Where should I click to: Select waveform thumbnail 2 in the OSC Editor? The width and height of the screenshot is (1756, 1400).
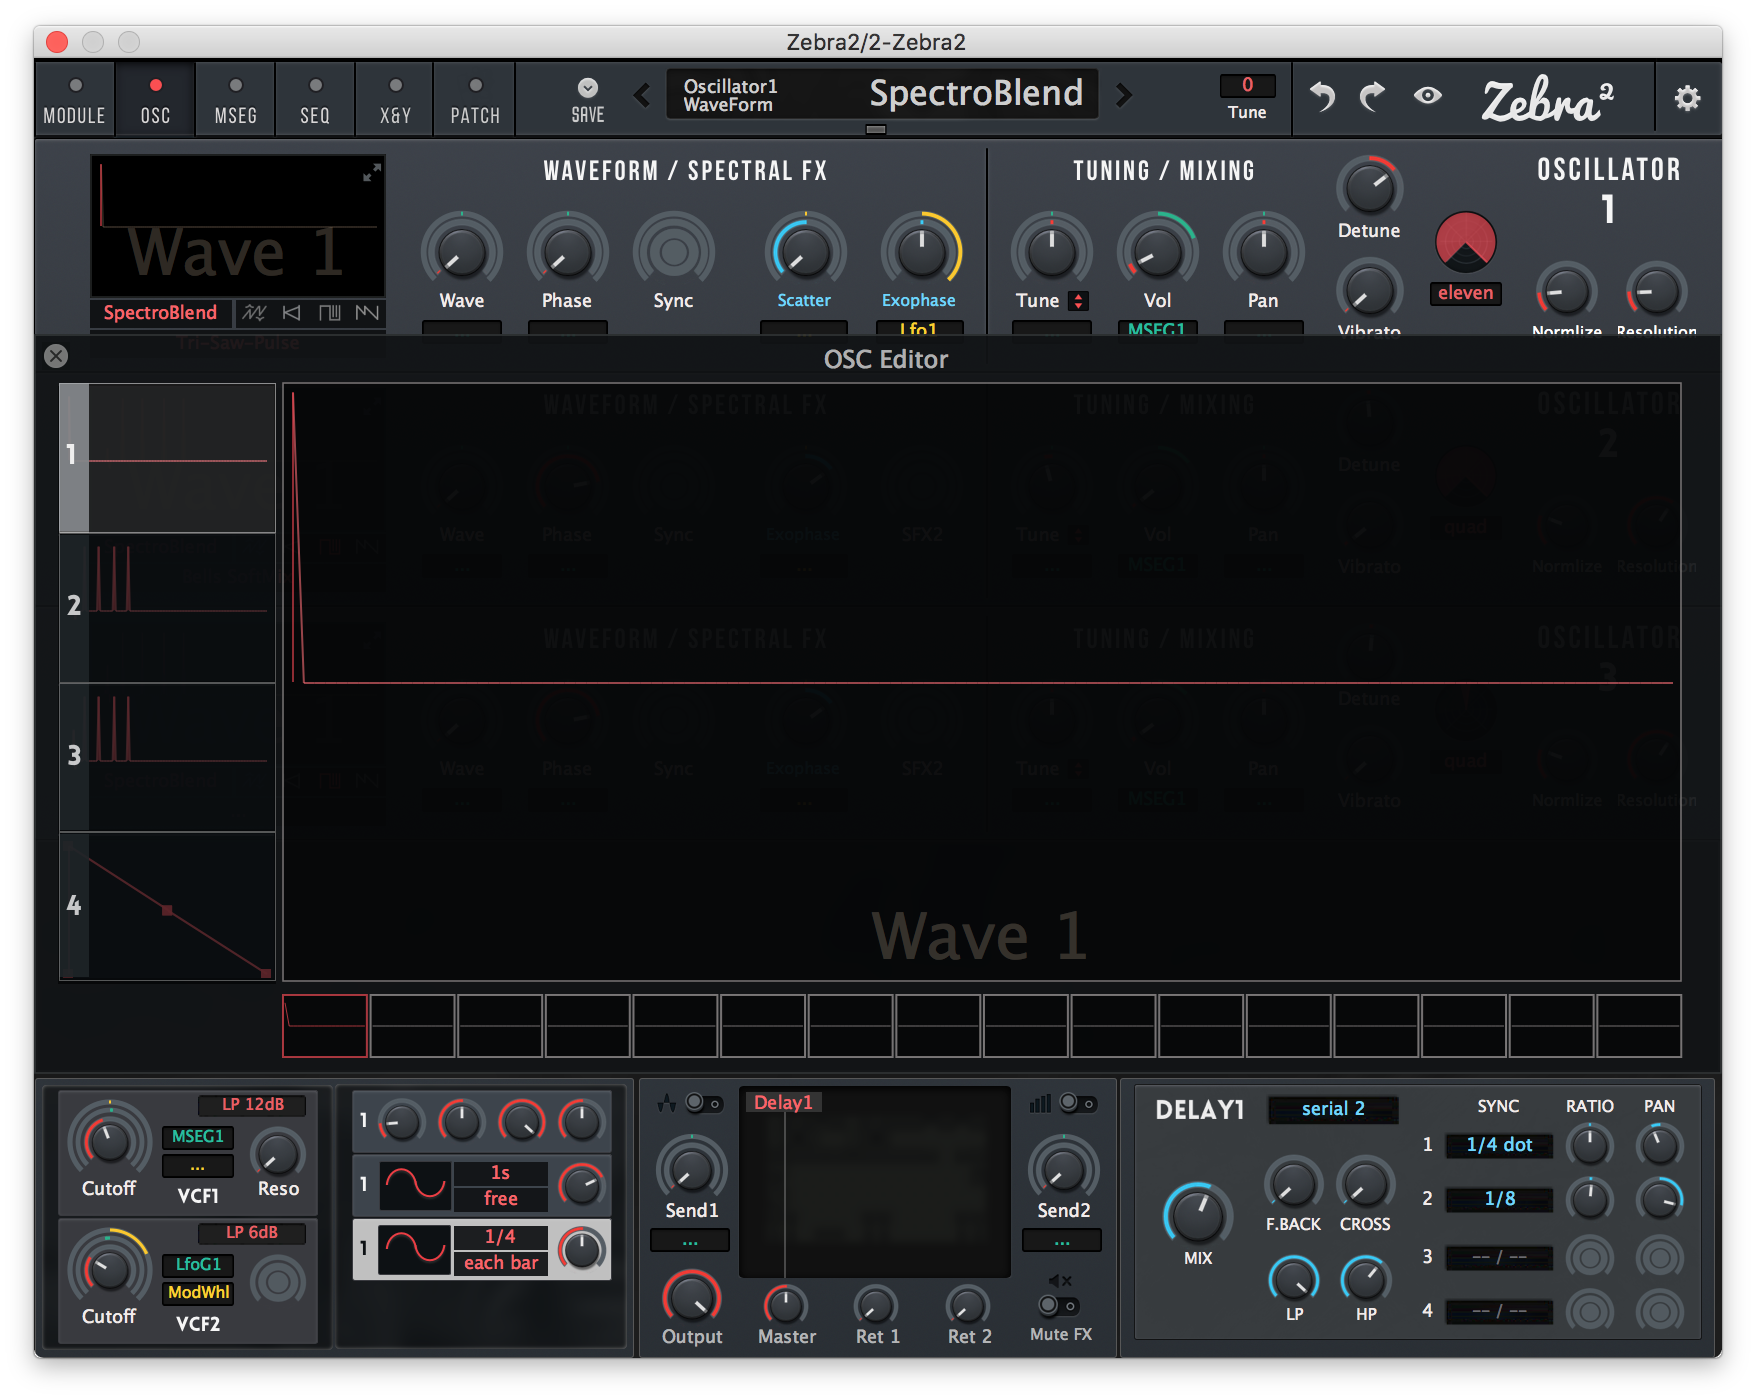tap(167, 607)
